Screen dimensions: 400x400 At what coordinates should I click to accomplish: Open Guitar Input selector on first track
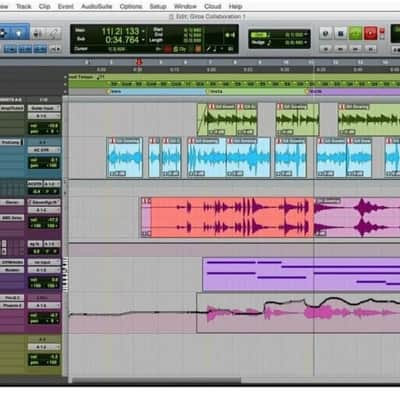point(44,108)
